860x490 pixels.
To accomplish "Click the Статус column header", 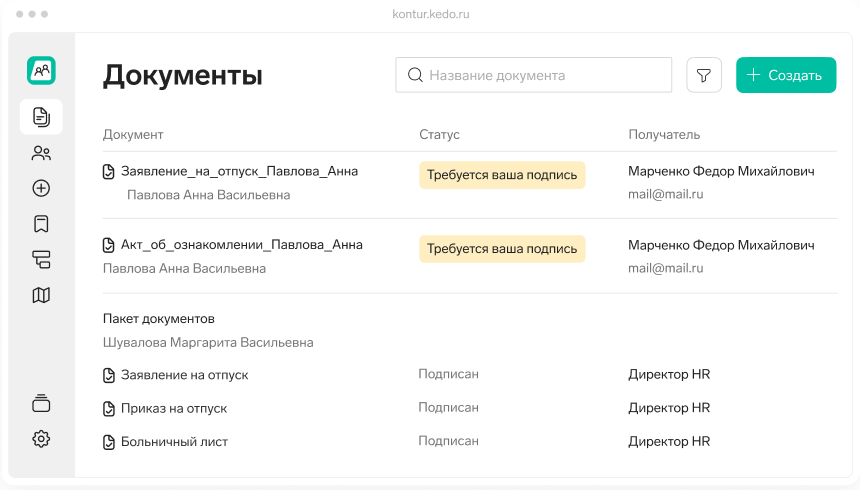I will pos(439,134).
